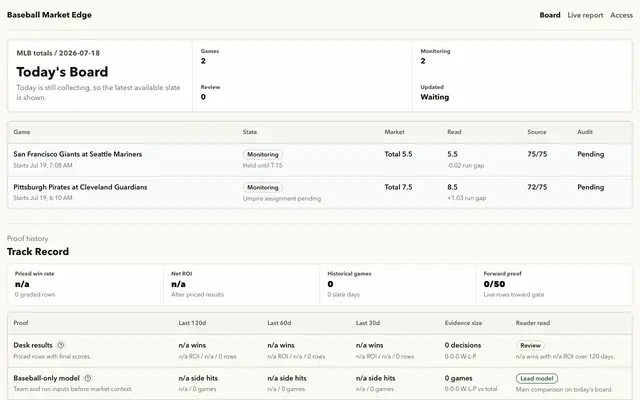
Task: Click Pending audit for Pirates at Guardians
Action: [590, 187]
